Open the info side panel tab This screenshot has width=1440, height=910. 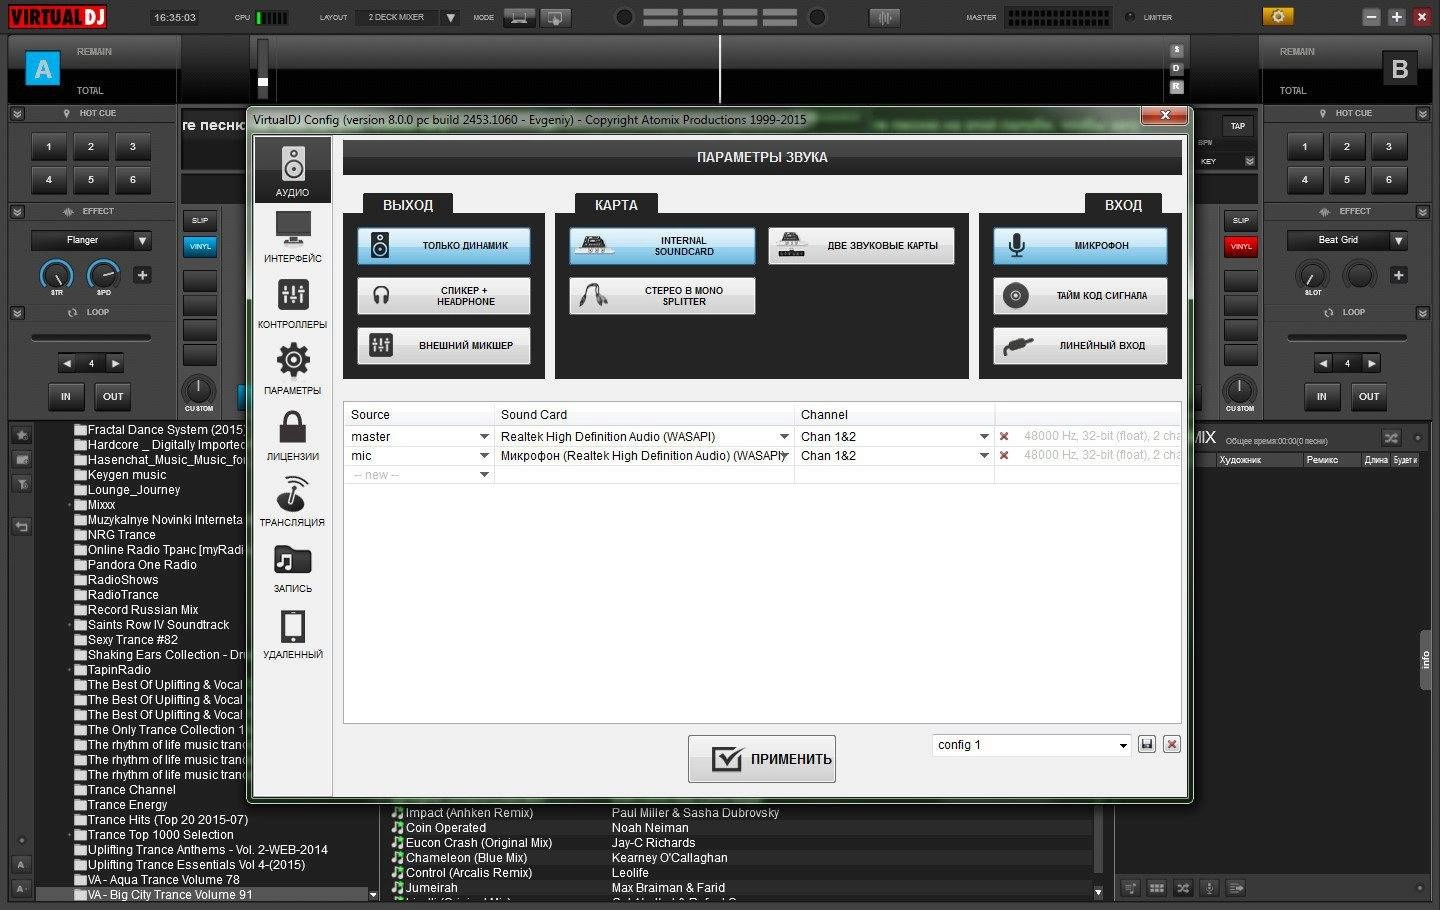pyautogui.click(x=1427, y=660)
